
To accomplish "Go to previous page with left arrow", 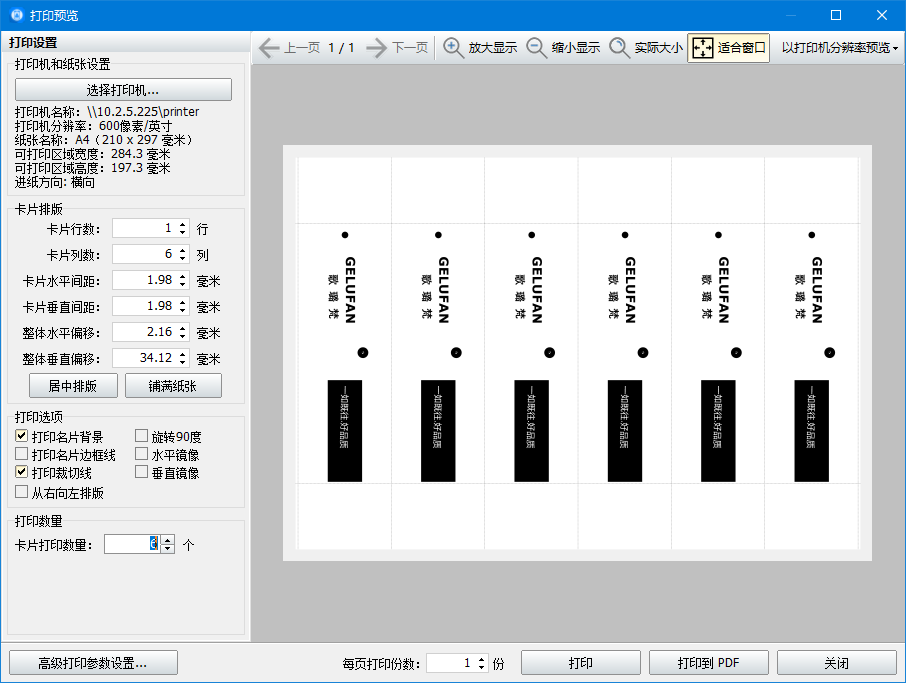I will tap(269, 47).
